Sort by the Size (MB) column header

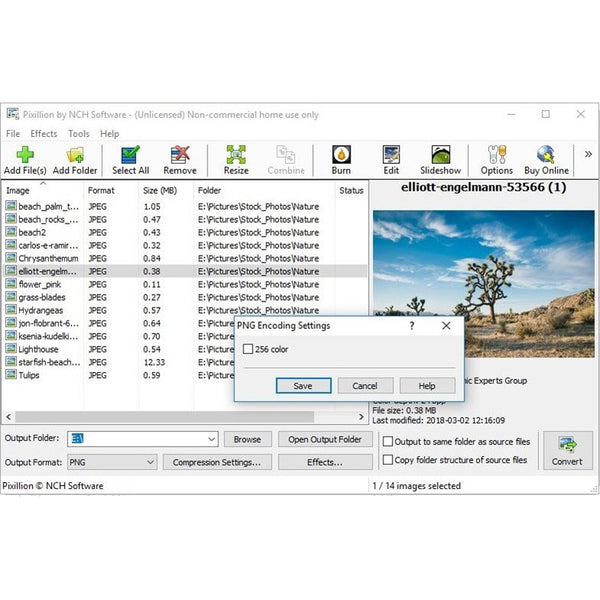click(x=166, y=190)
